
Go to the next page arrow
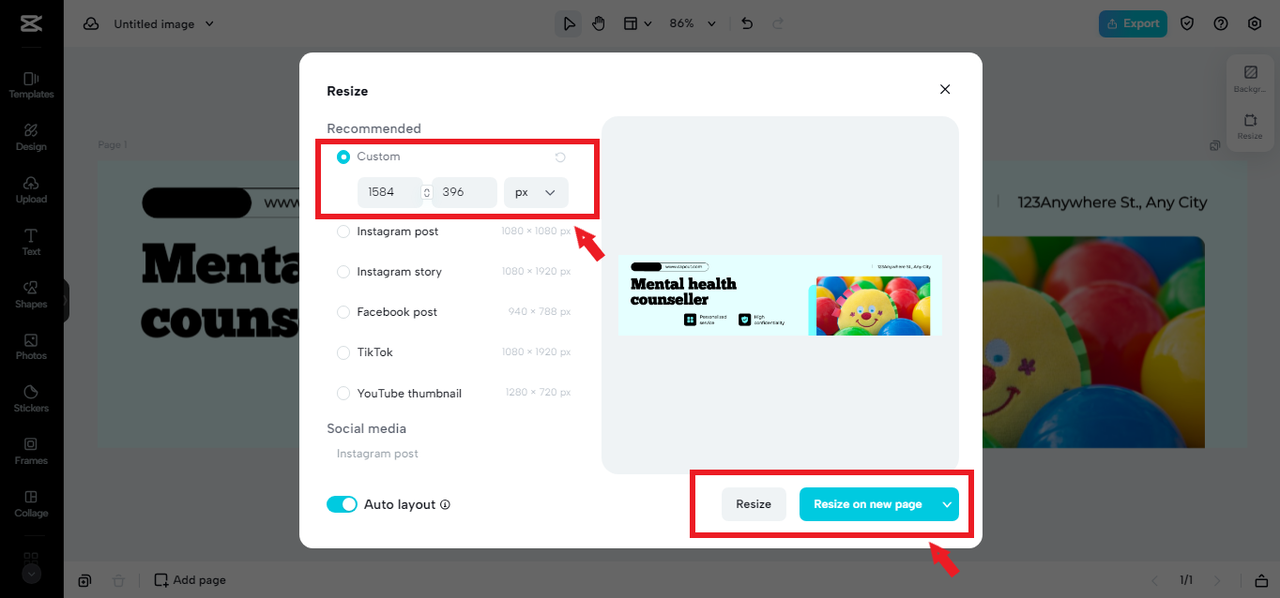(x=1217, y=580)
